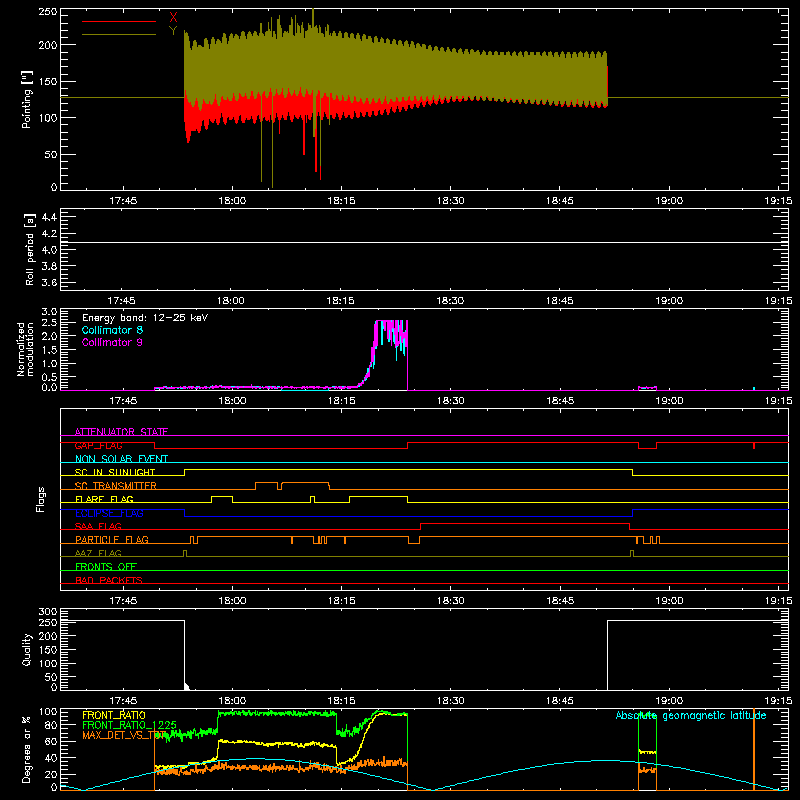
Task: Click the 17:45 time label under Pointing plot
Action: point(123,201)
